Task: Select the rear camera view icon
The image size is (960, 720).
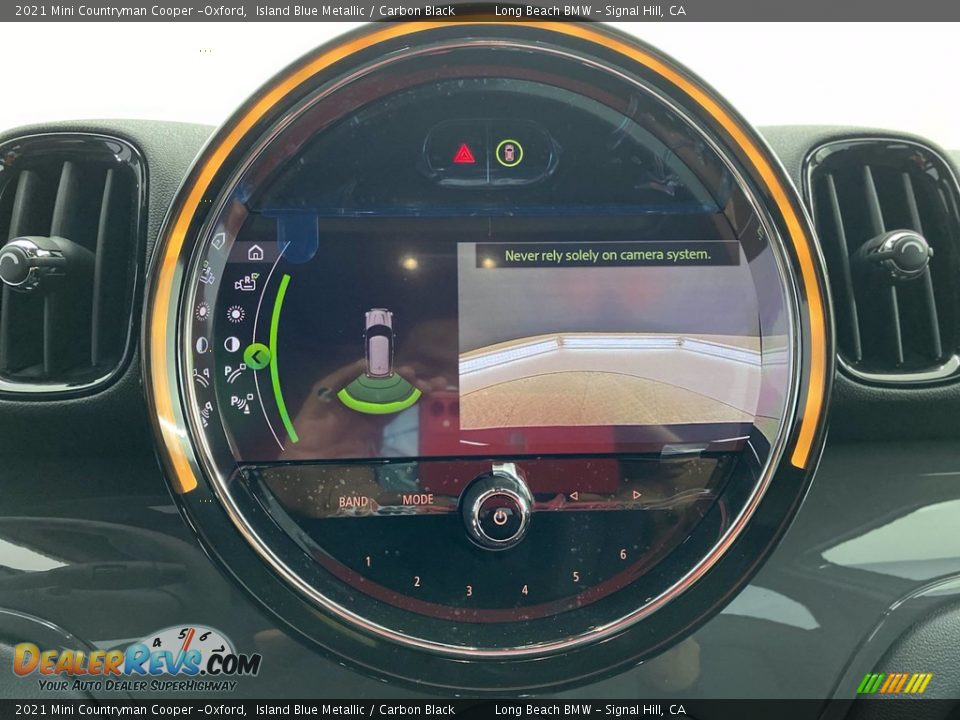Action: click(246, 282)
